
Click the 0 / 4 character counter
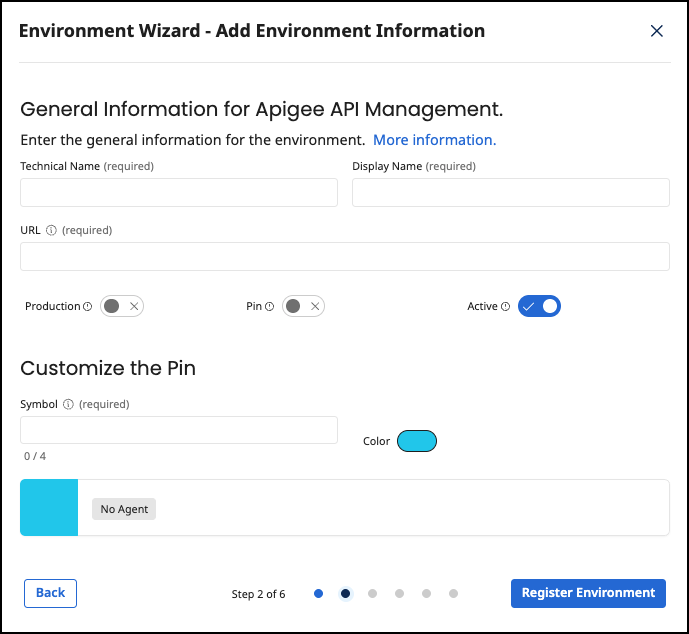(x=35, y=456)
